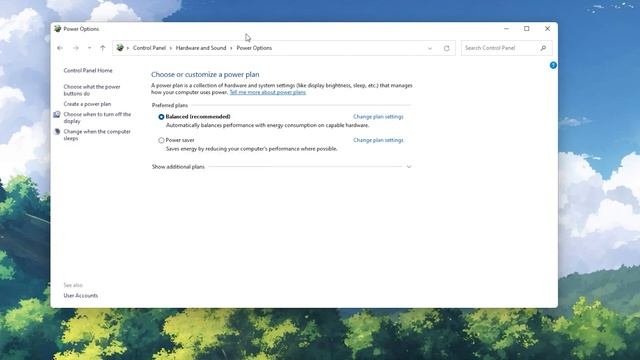Expand Show additional plans chevron
Viewport: 640px width, 360px height.
[409, 167]
